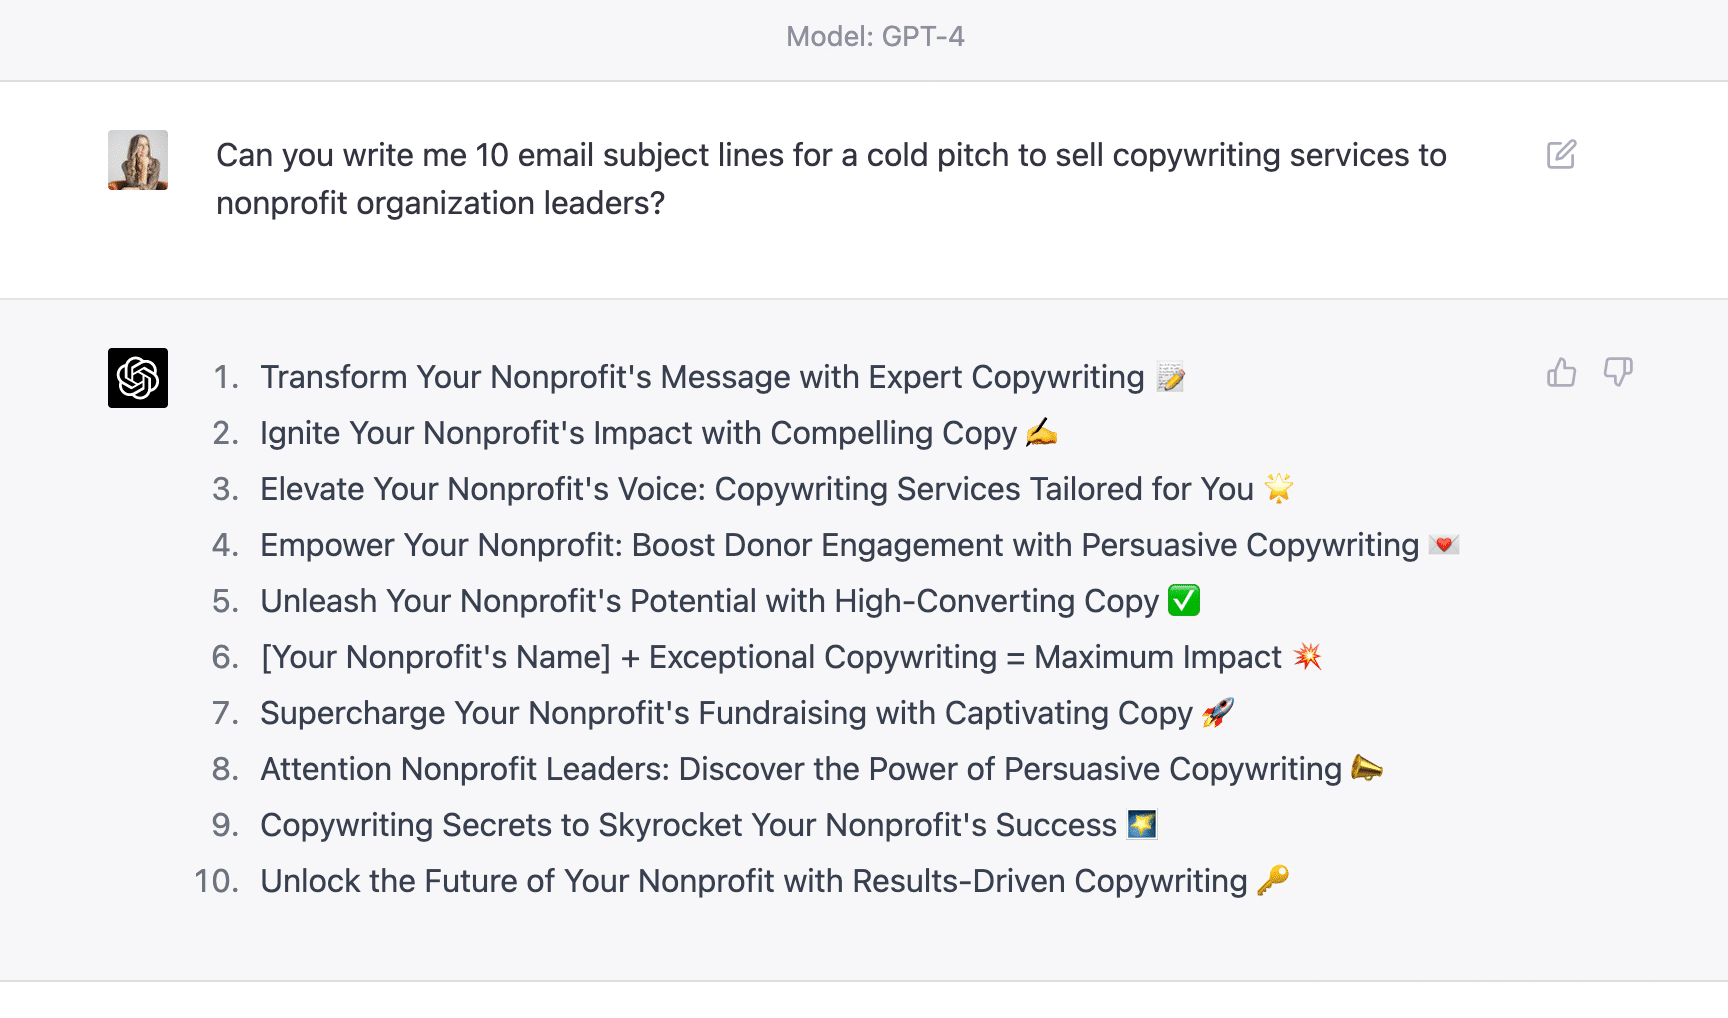Click the Model: GPT-4 header label
The height and width of the screenshot is (1018, 1728).
(875, 37)
